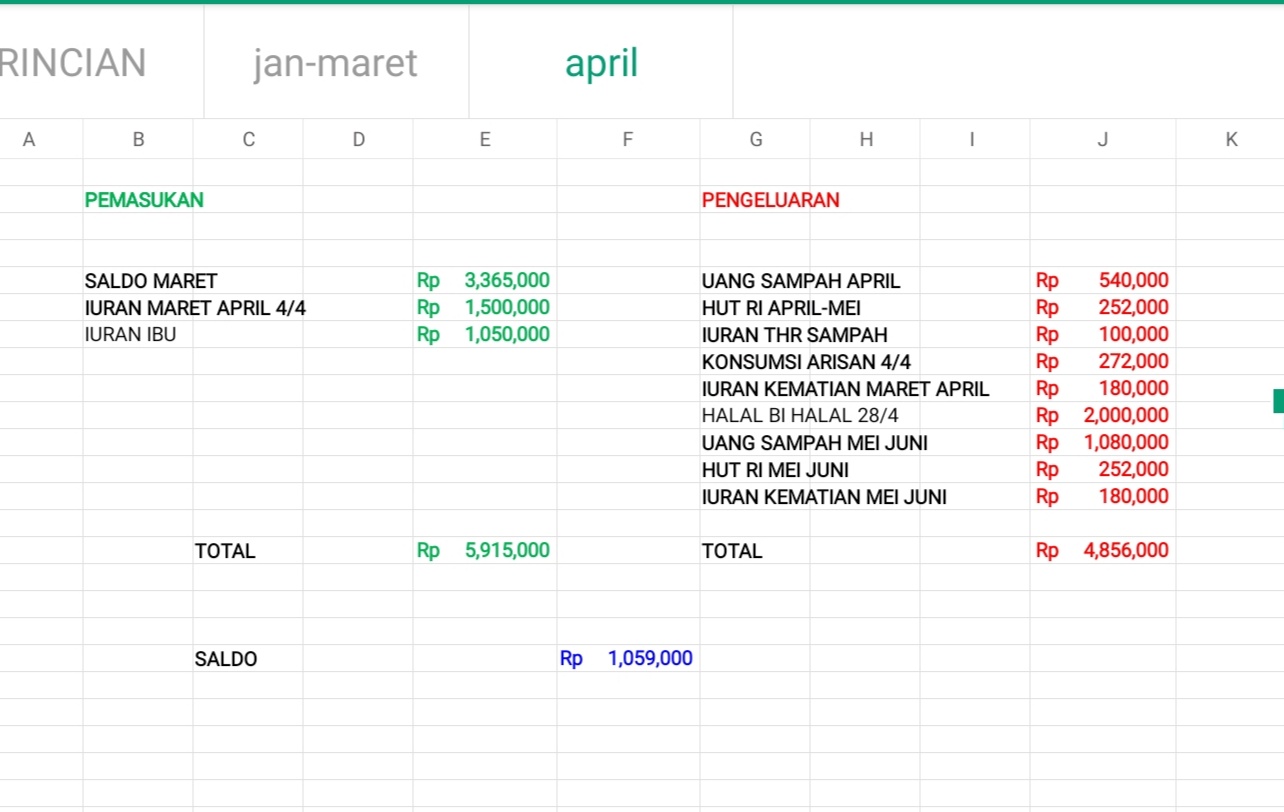Open the RINCIAN sheet tab
This screenshot has width=1284, height=812.
pyautogui.click(x=73, y=63)
